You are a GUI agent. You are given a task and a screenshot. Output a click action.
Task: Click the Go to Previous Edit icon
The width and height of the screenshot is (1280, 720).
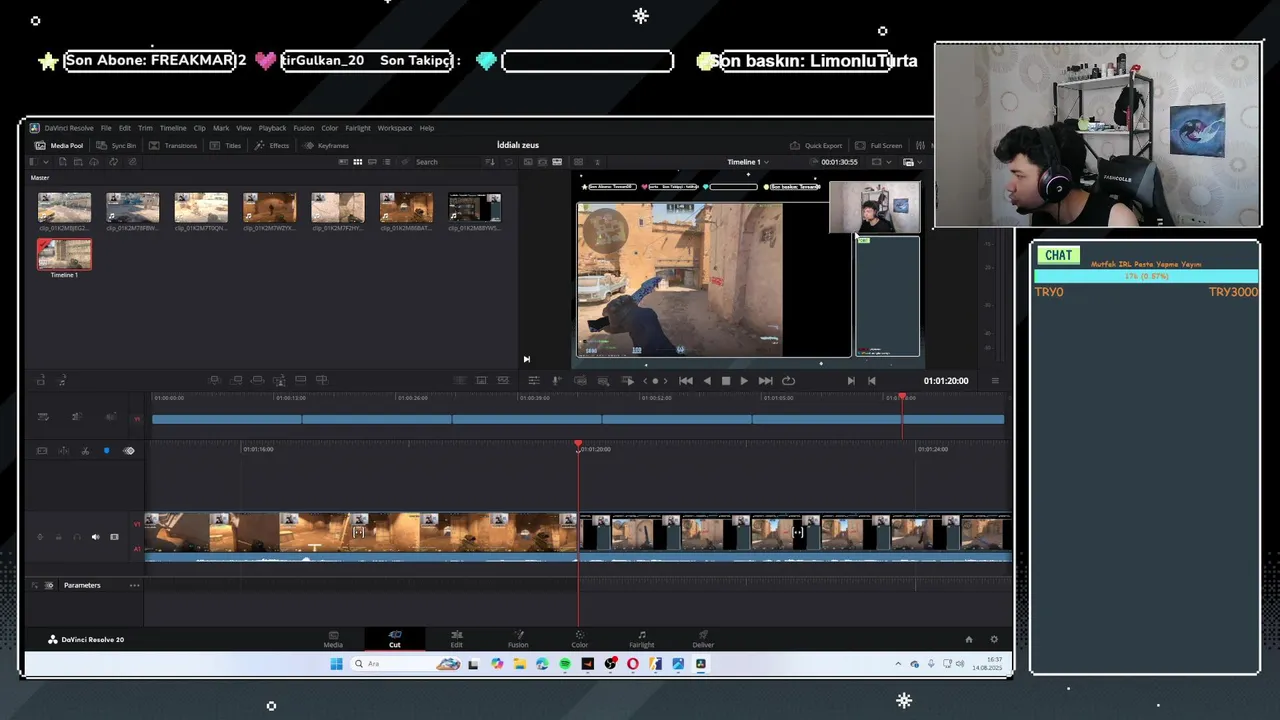871,381
